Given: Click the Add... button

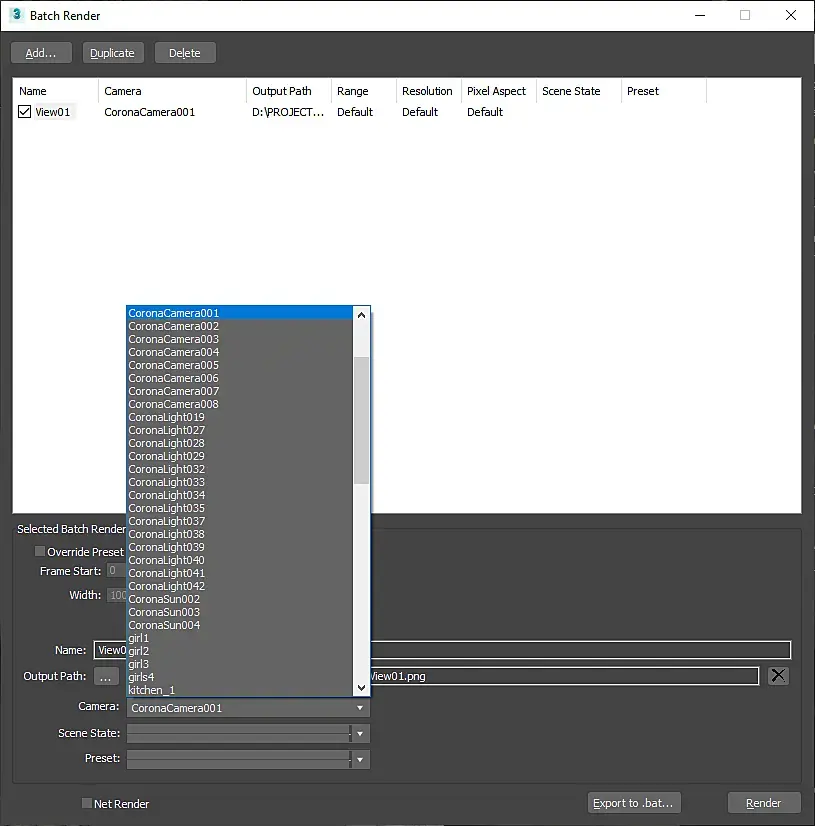Looking at the screenshot, I should [41, 53].
